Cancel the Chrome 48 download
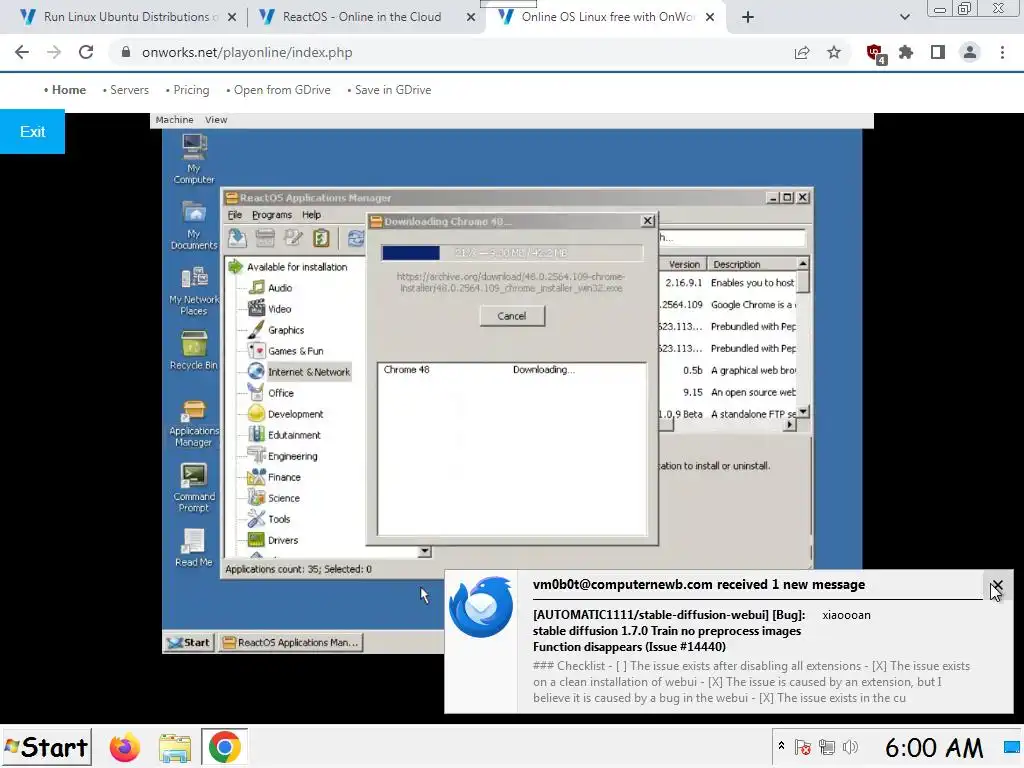Viewport: 1024px width, 768px height. tap(512, 316)
